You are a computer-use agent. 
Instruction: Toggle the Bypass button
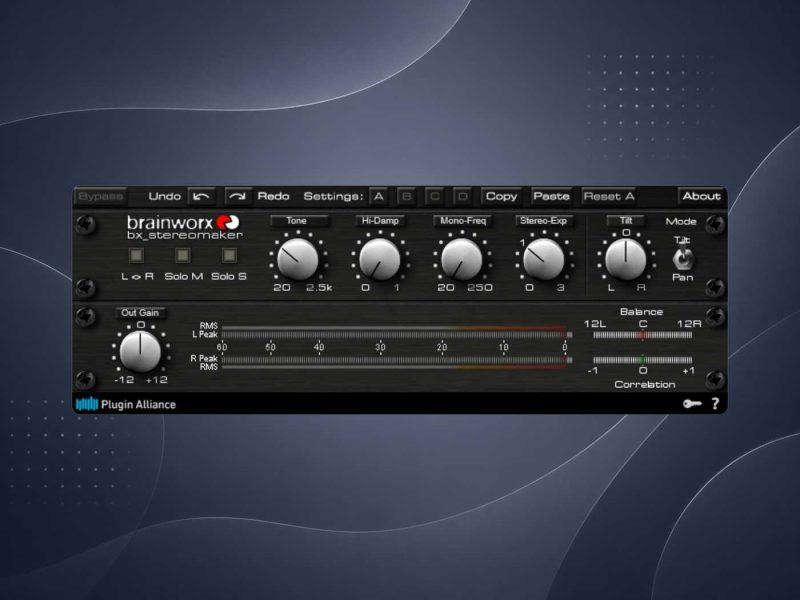pos(101,196)
